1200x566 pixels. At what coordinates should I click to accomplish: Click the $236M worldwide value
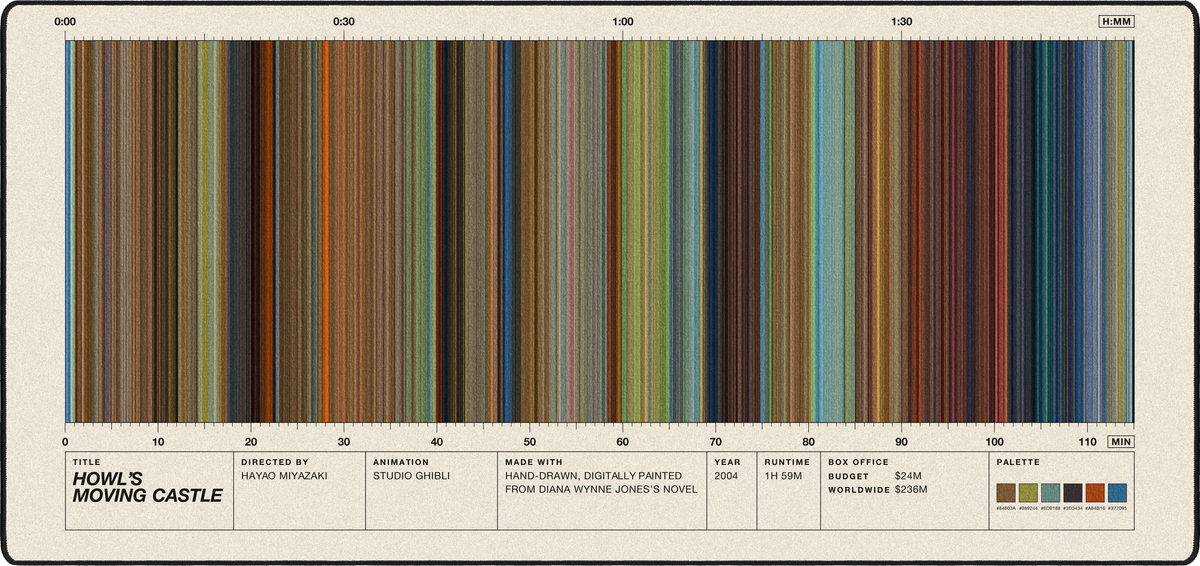[911, 490]
